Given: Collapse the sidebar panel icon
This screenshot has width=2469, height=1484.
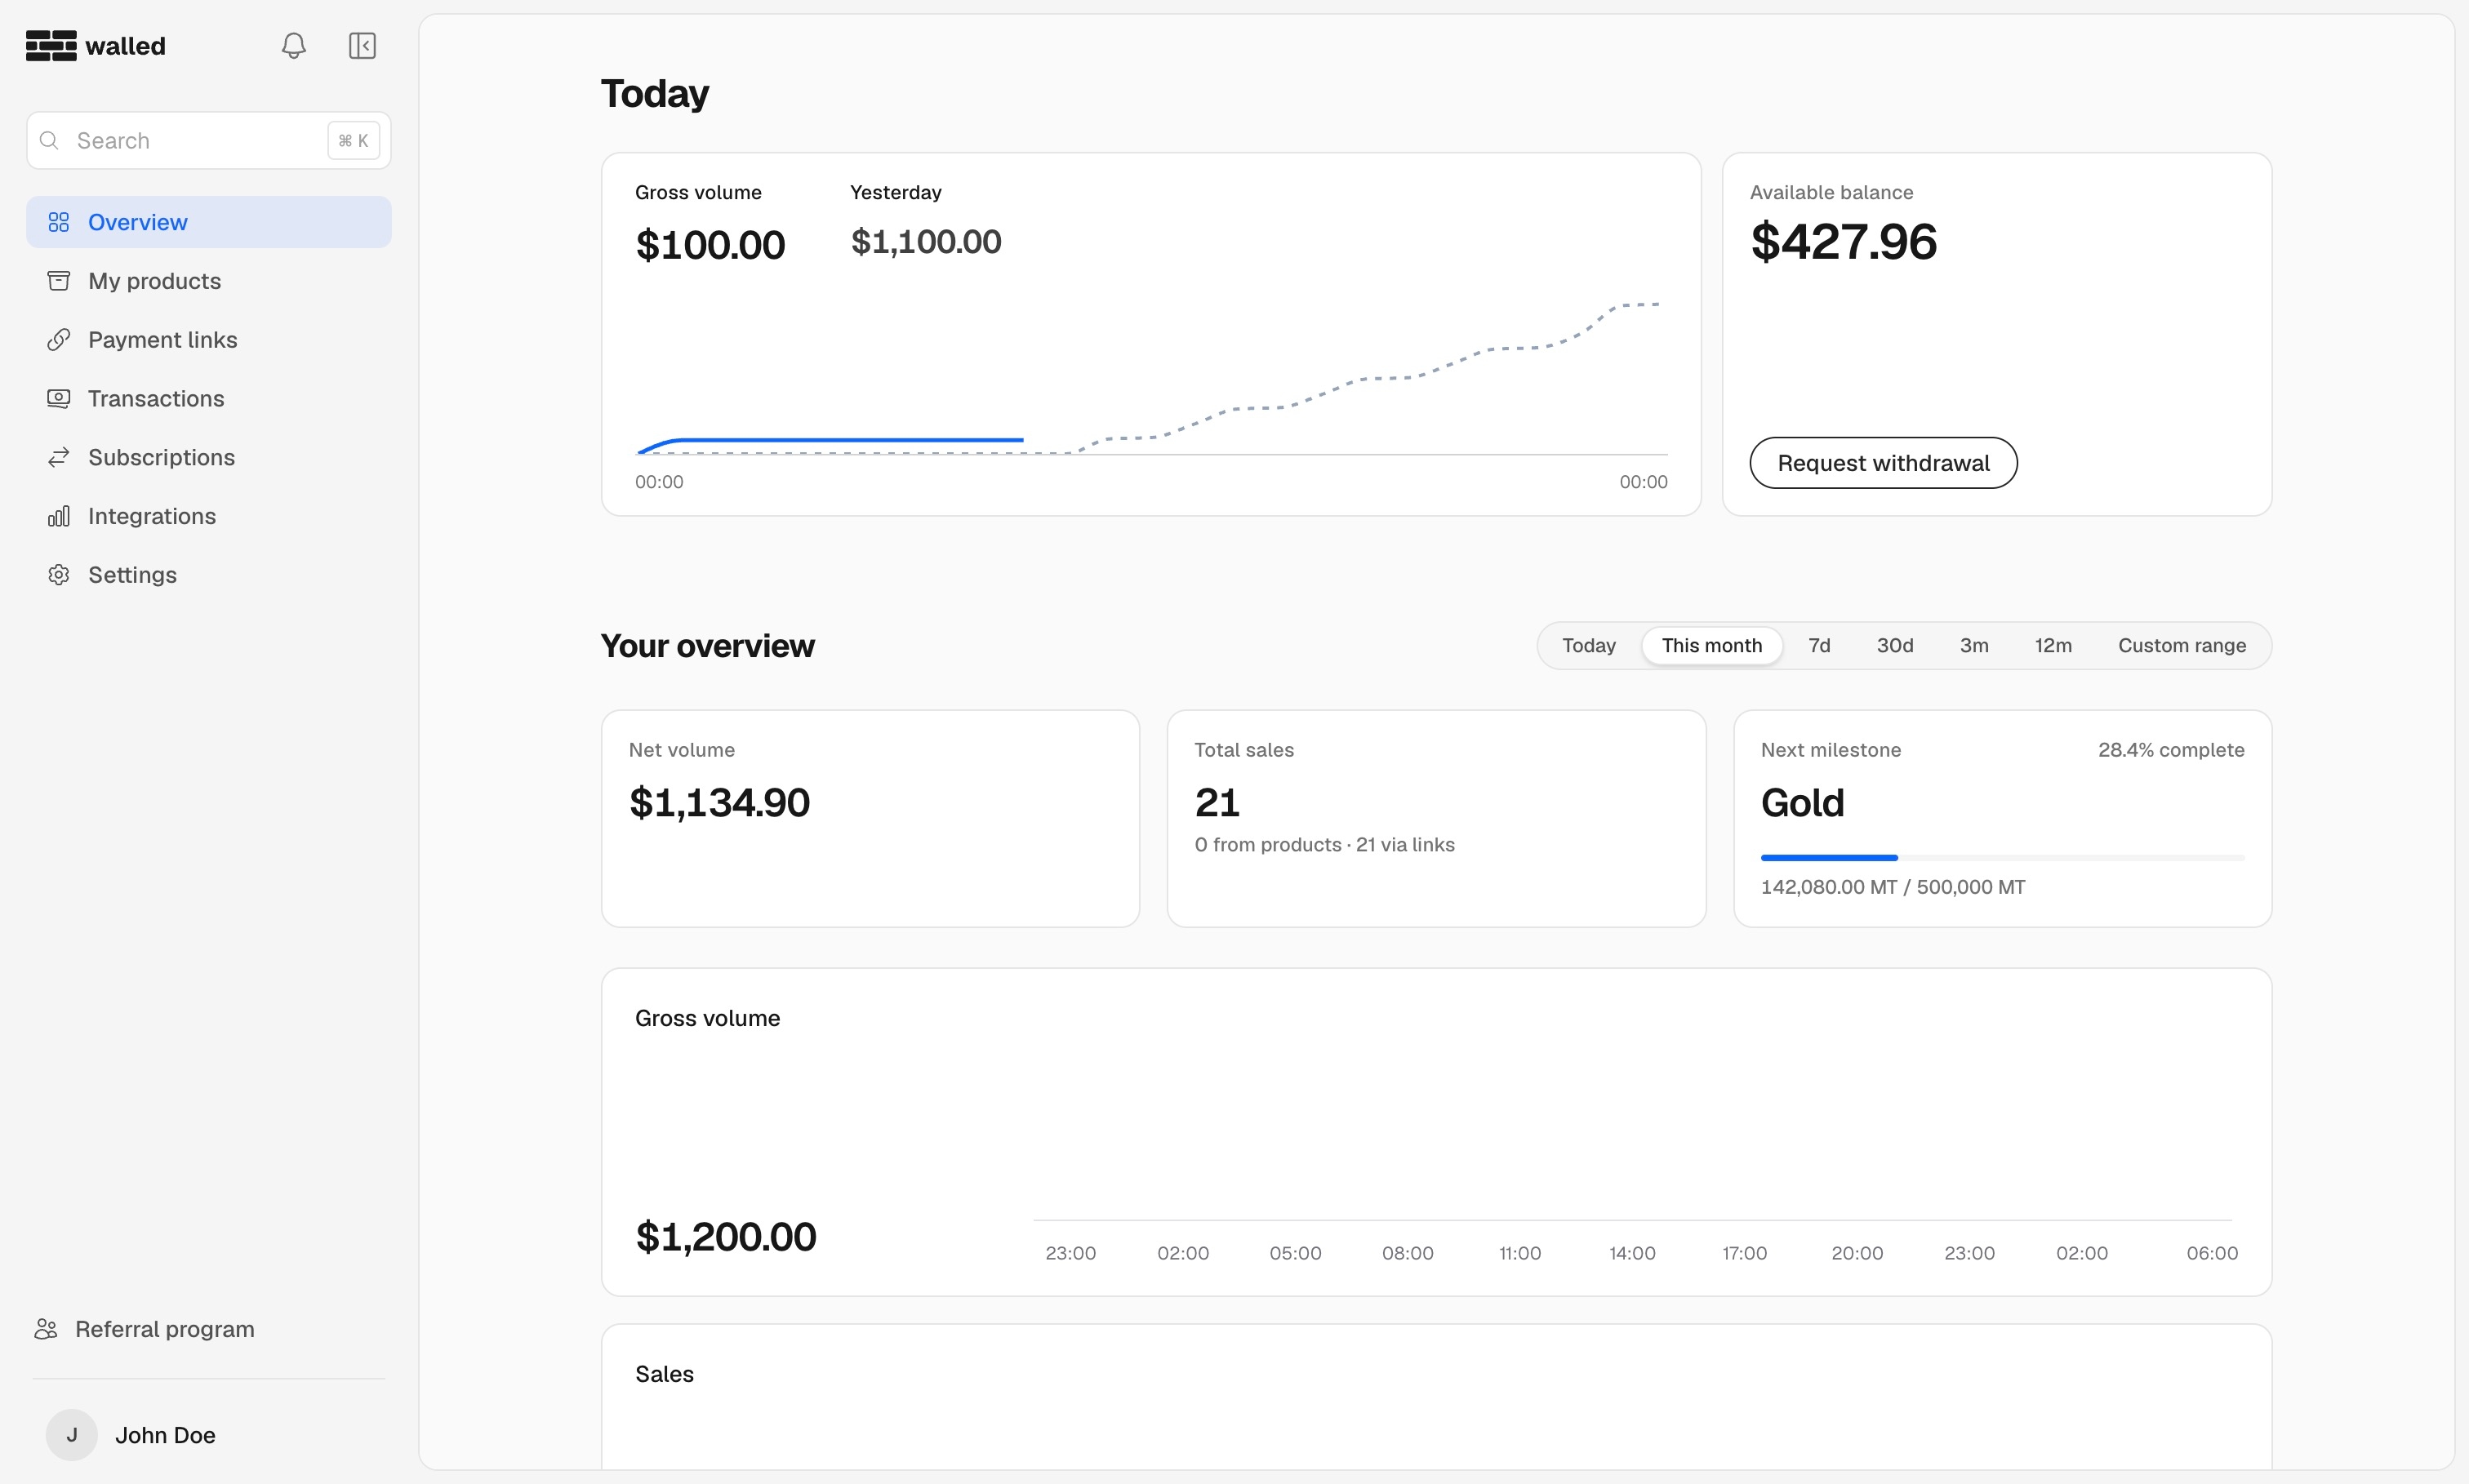Looking at the screenshot, I should (x=362, y=46).
